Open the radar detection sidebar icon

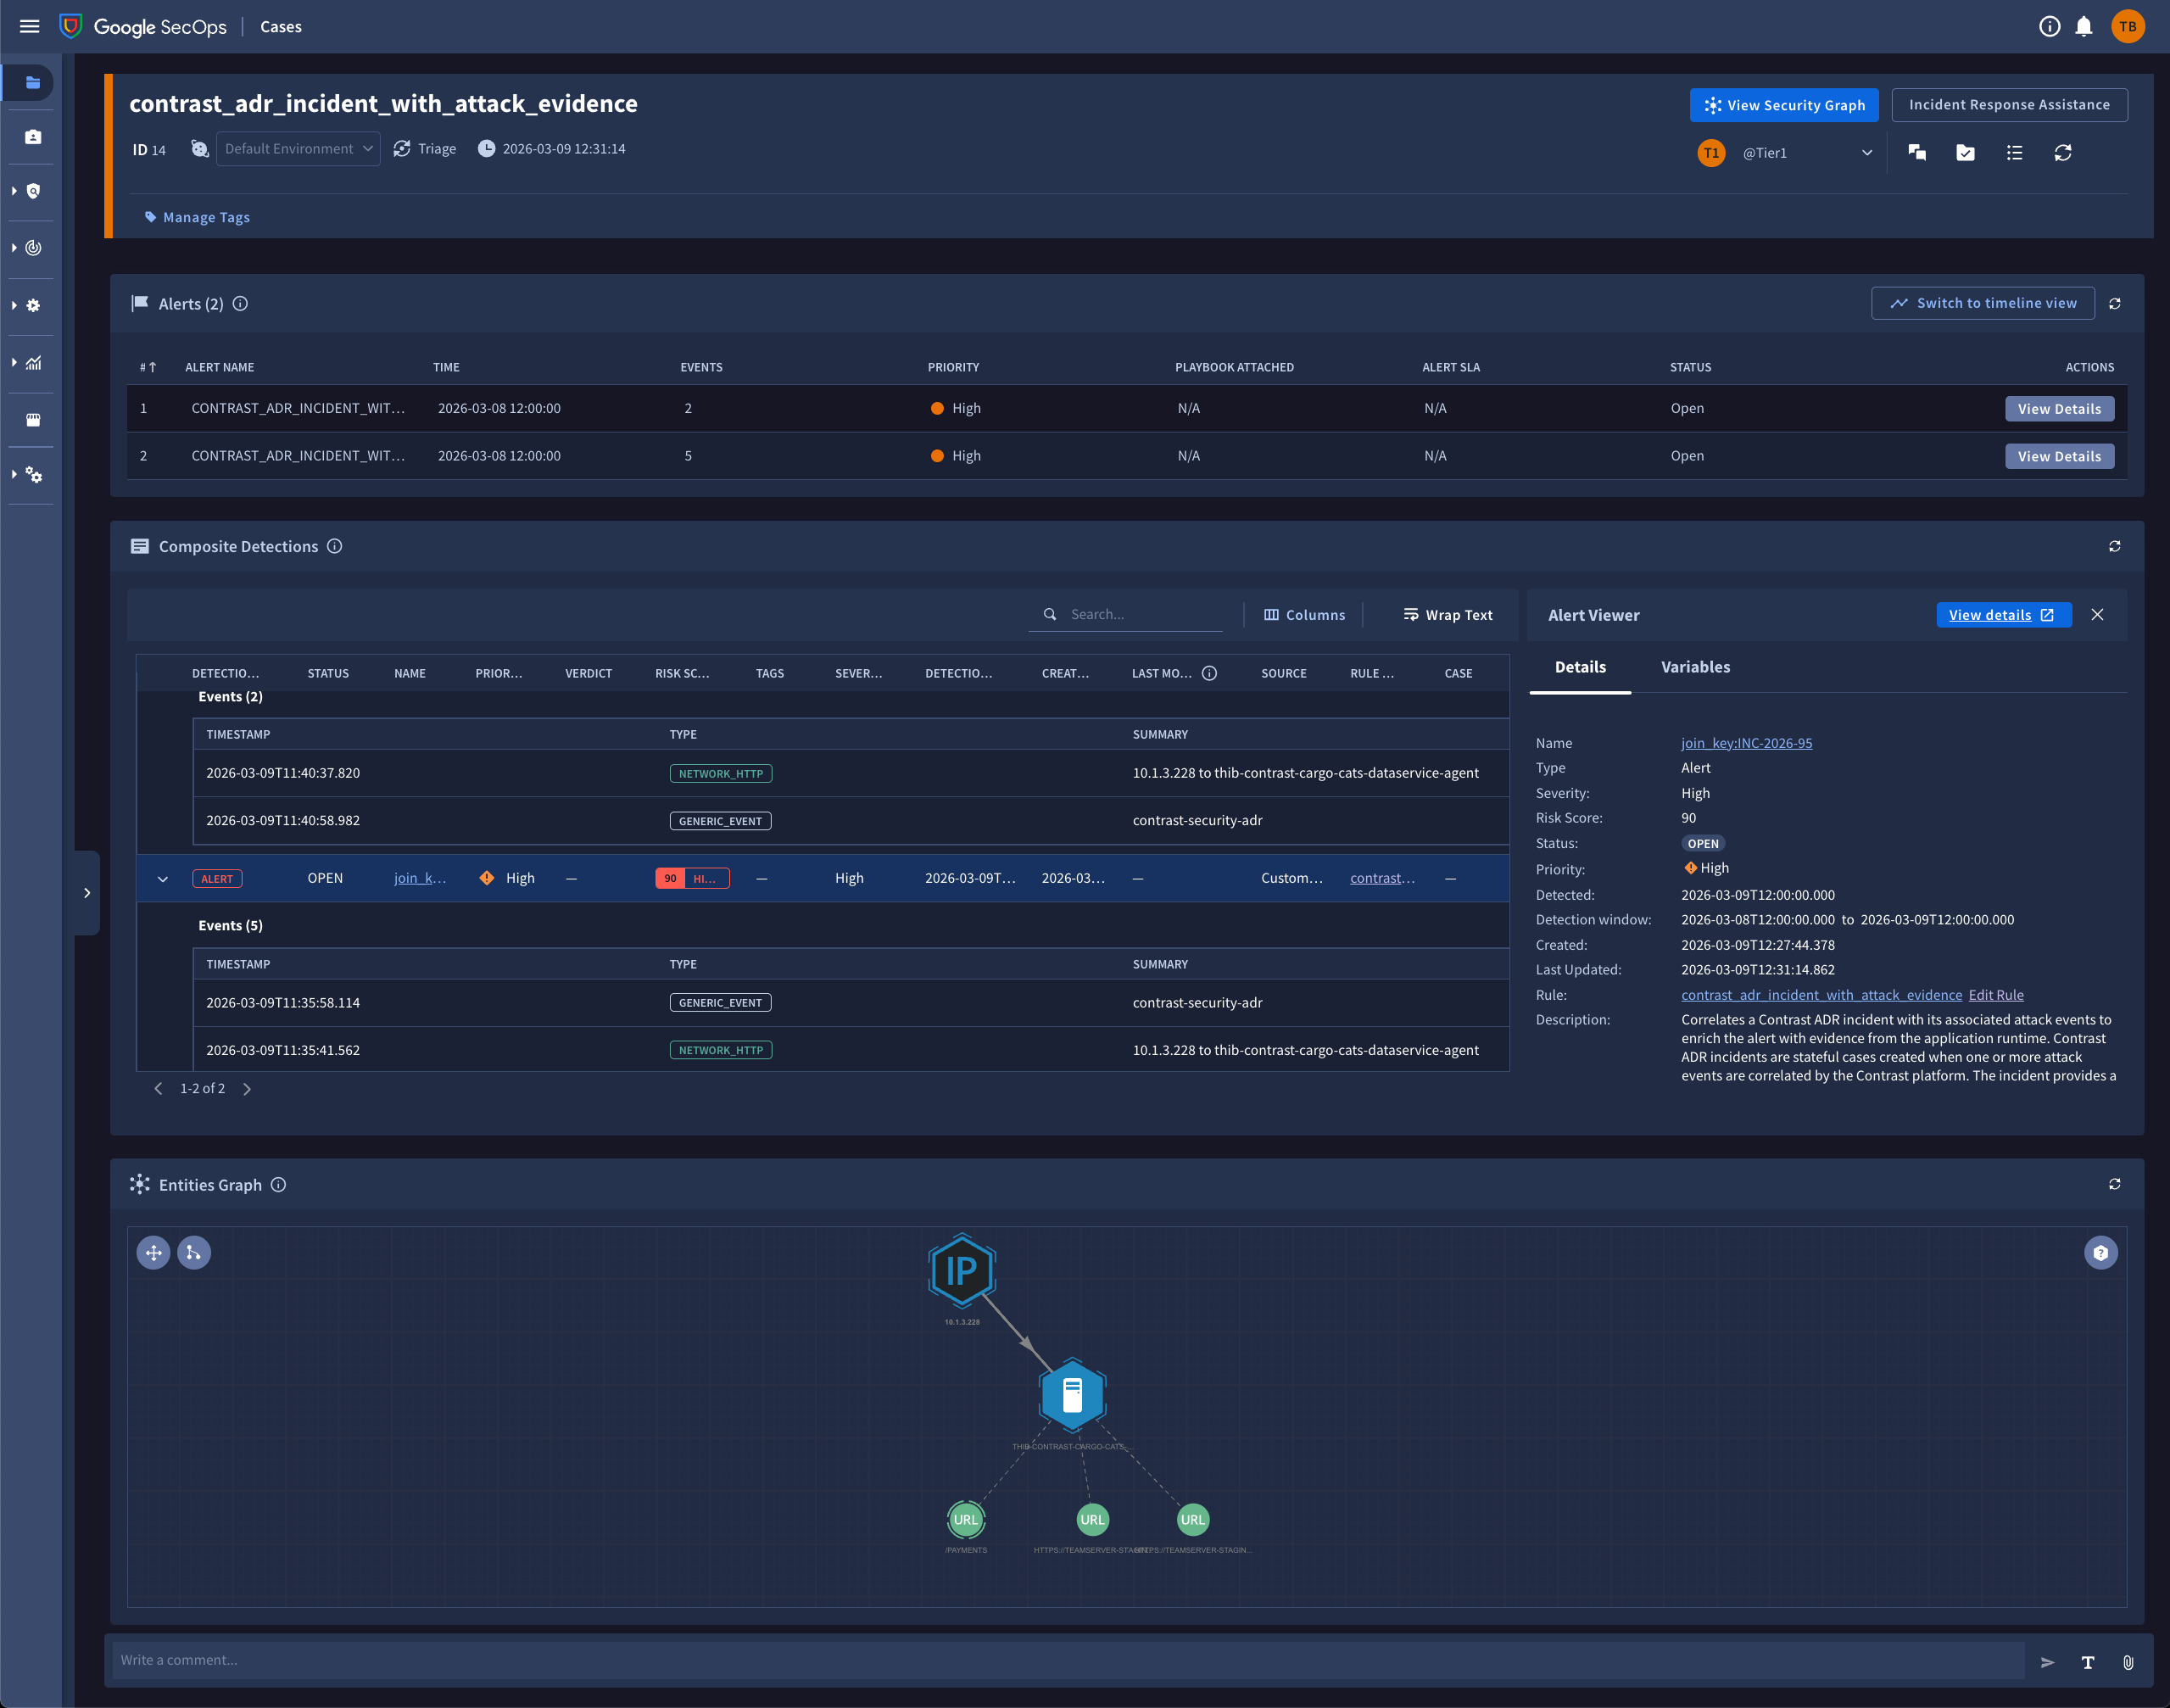(34, 248)
